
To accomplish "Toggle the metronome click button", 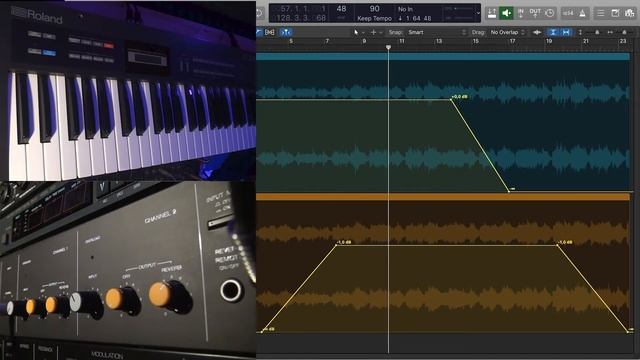I will (582, 13).
